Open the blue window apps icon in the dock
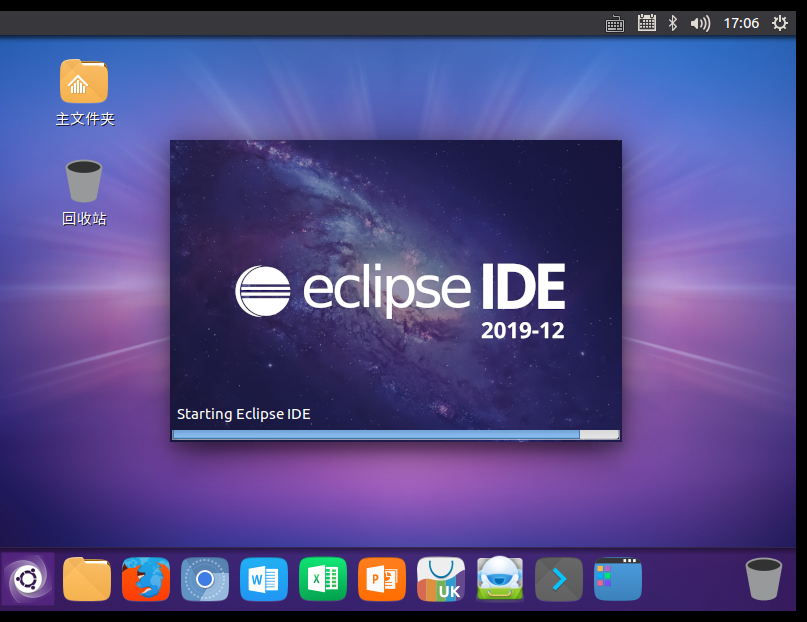This screenshot has width=807, height=622. [x=618, y=579]
